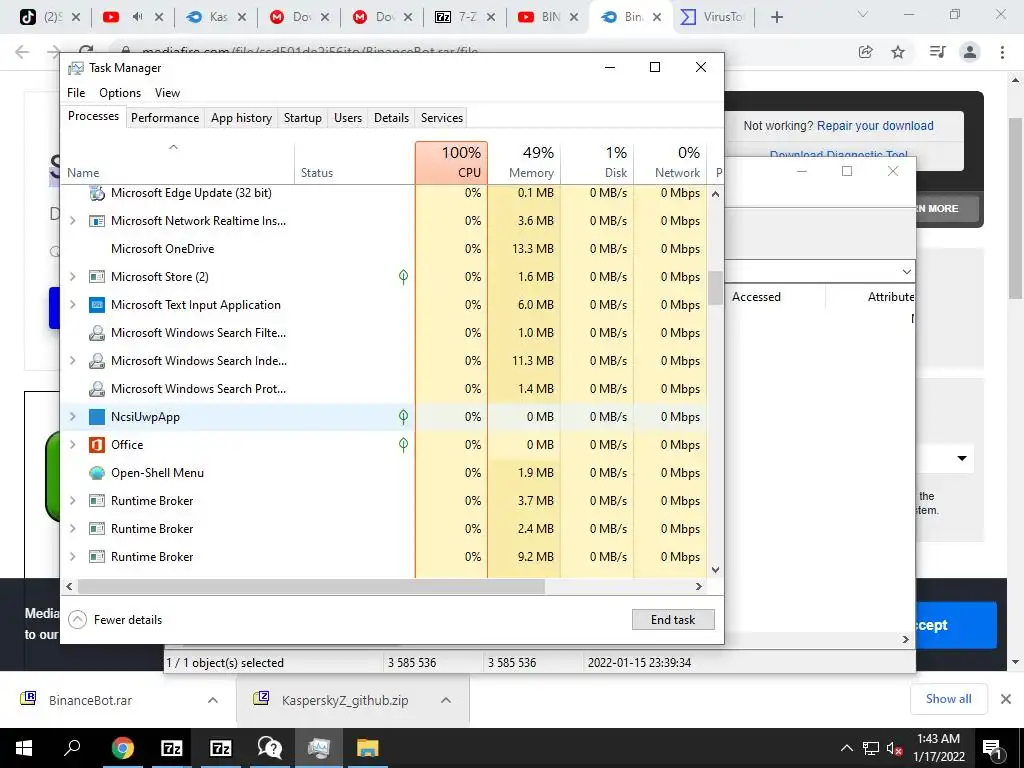Viewport: 1024px width, 768px height.
Task: Open taskbar search magnifier
Action: pos(72,748)
